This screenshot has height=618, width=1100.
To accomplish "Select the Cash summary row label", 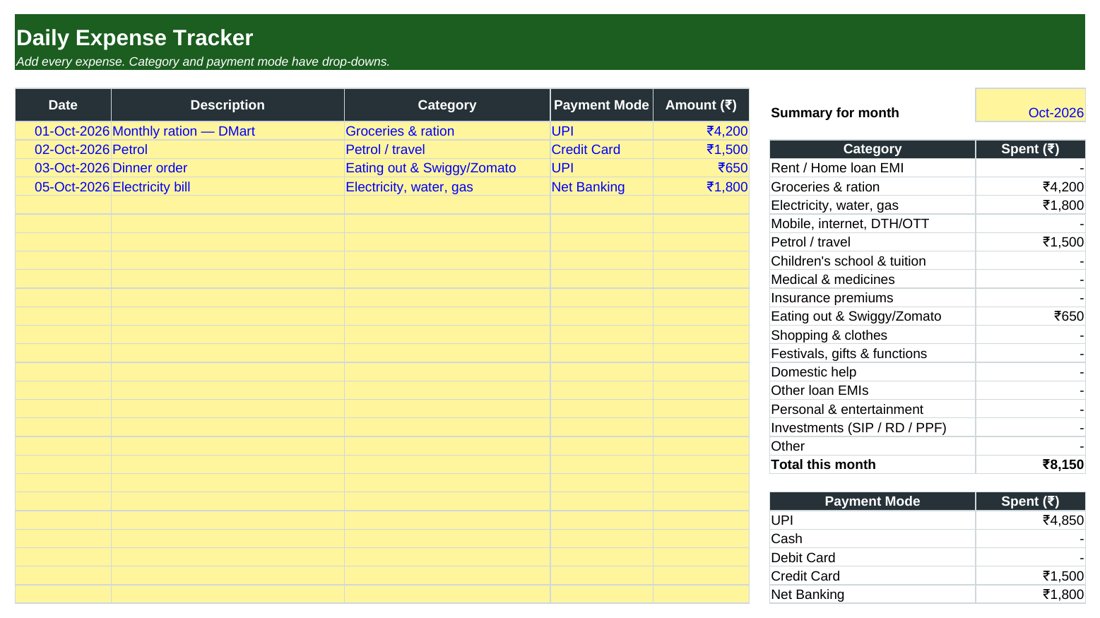I will click(x=786, y=539).
